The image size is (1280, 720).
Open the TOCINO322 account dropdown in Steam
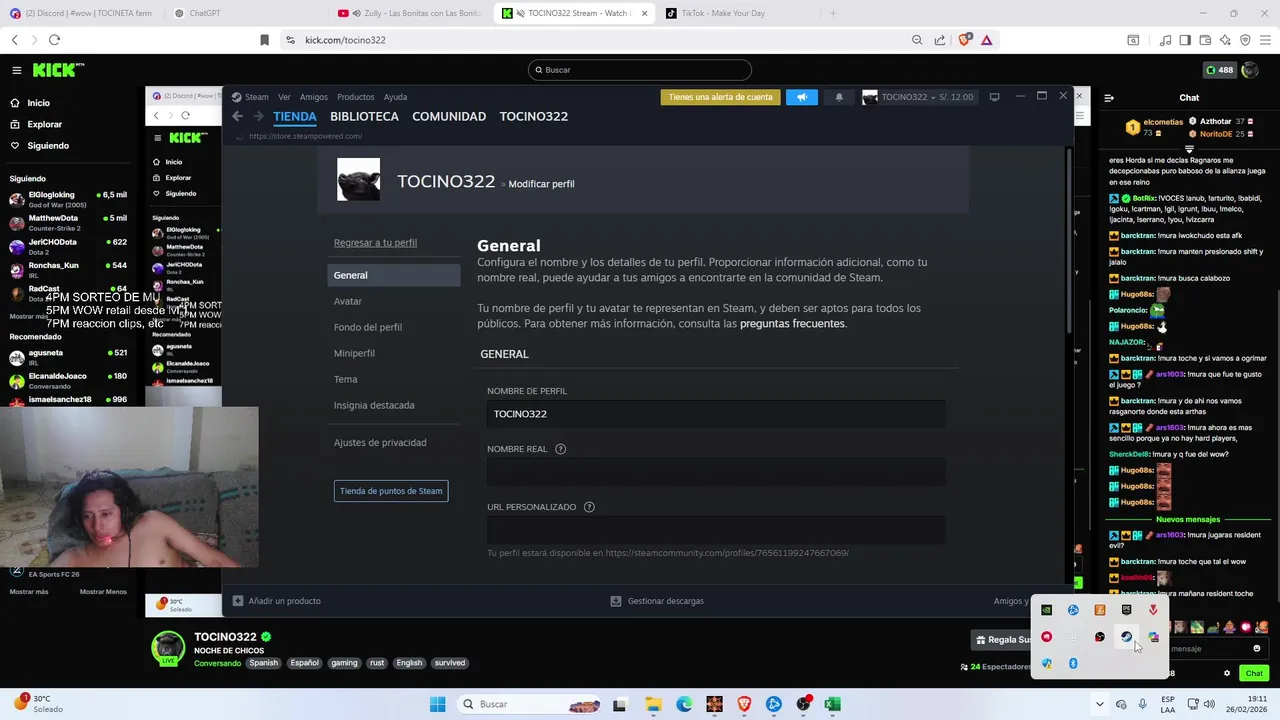(918, 97)
